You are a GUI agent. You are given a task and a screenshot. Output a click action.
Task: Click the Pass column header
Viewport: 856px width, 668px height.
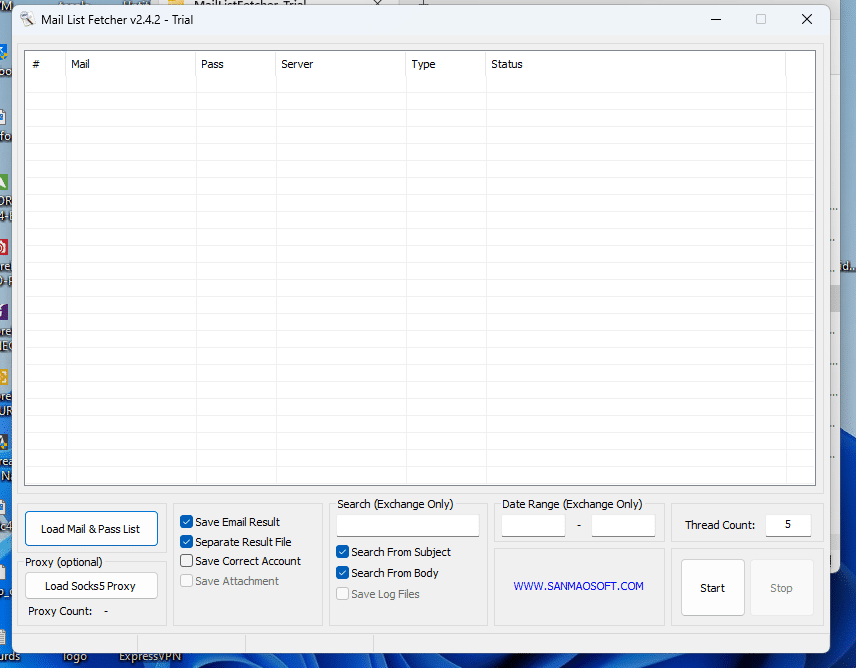(235, 64)
